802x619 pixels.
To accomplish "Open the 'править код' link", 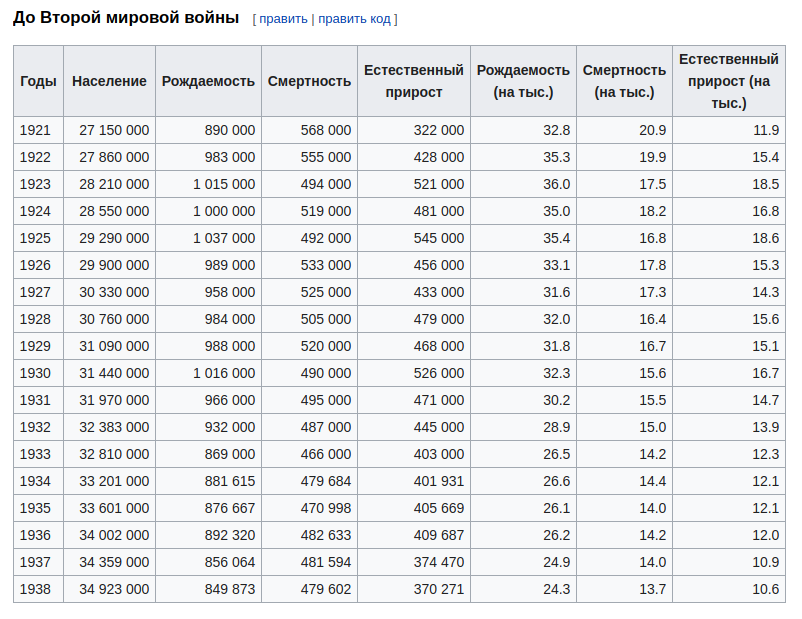I will click(x=354, y=19).
